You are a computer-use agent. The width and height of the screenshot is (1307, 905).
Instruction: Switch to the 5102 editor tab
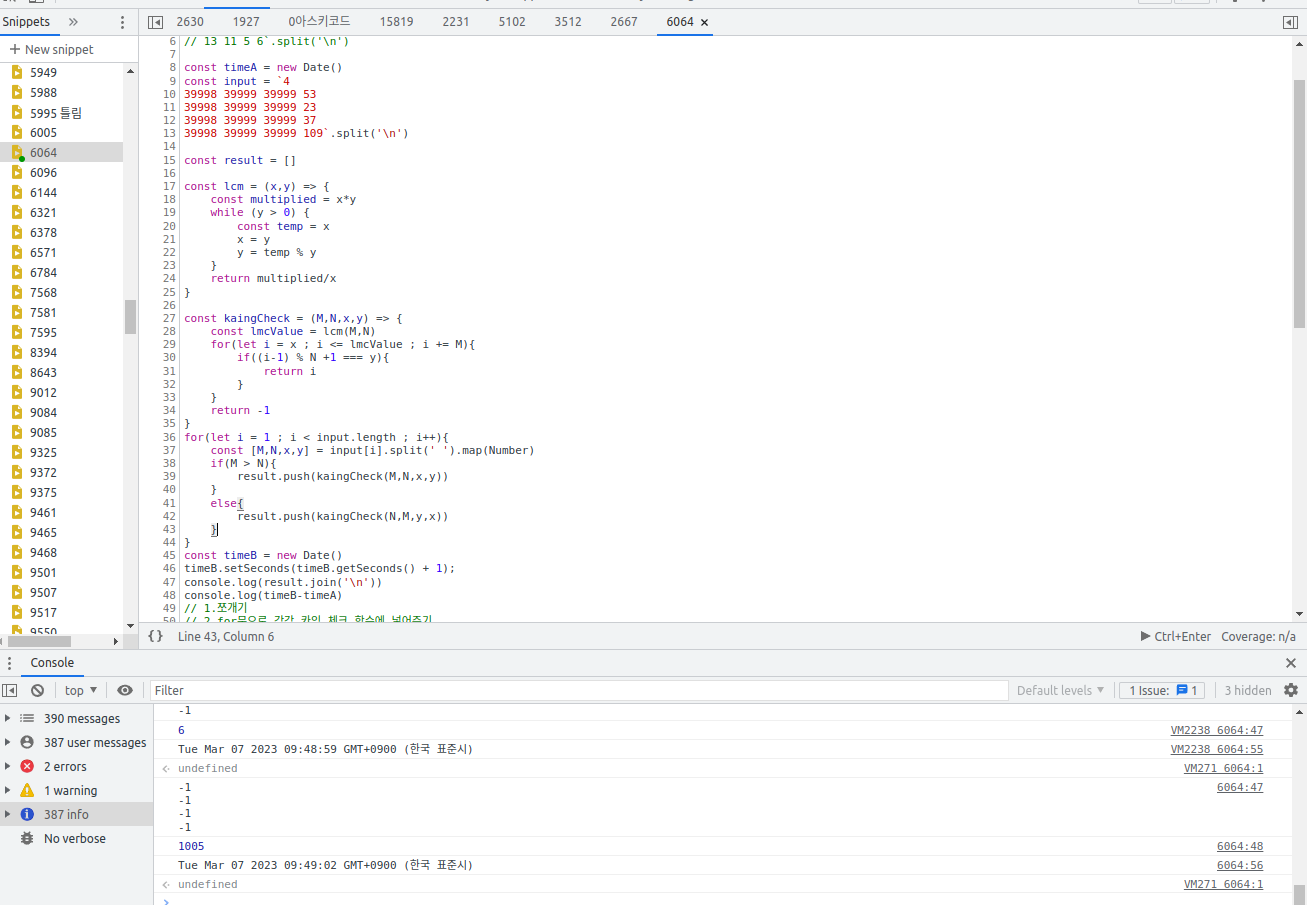(x=512, y=22)
